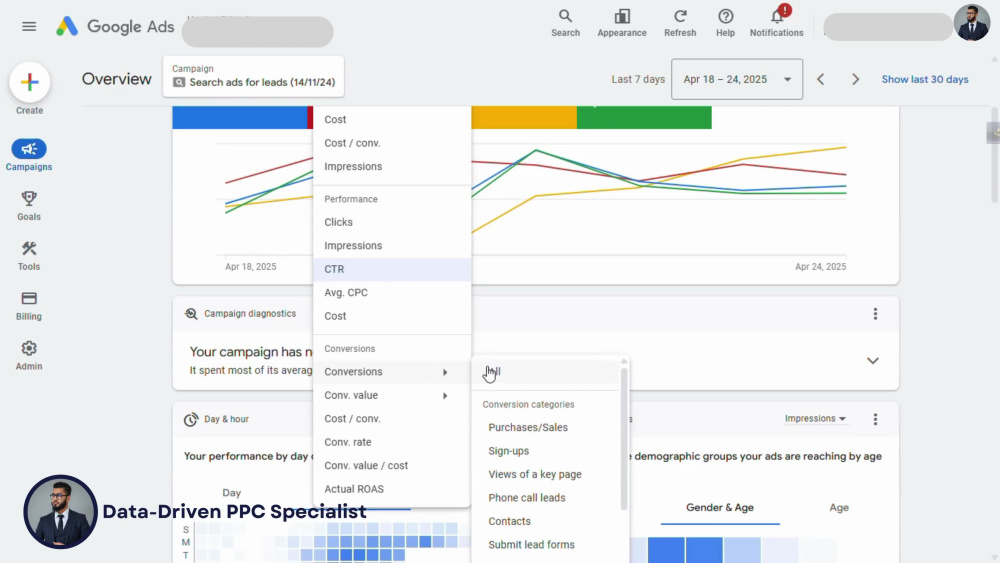This screenshot has width=1000, height=563.
Task: Choose Contacts conversion category
Action: point(545,522)
